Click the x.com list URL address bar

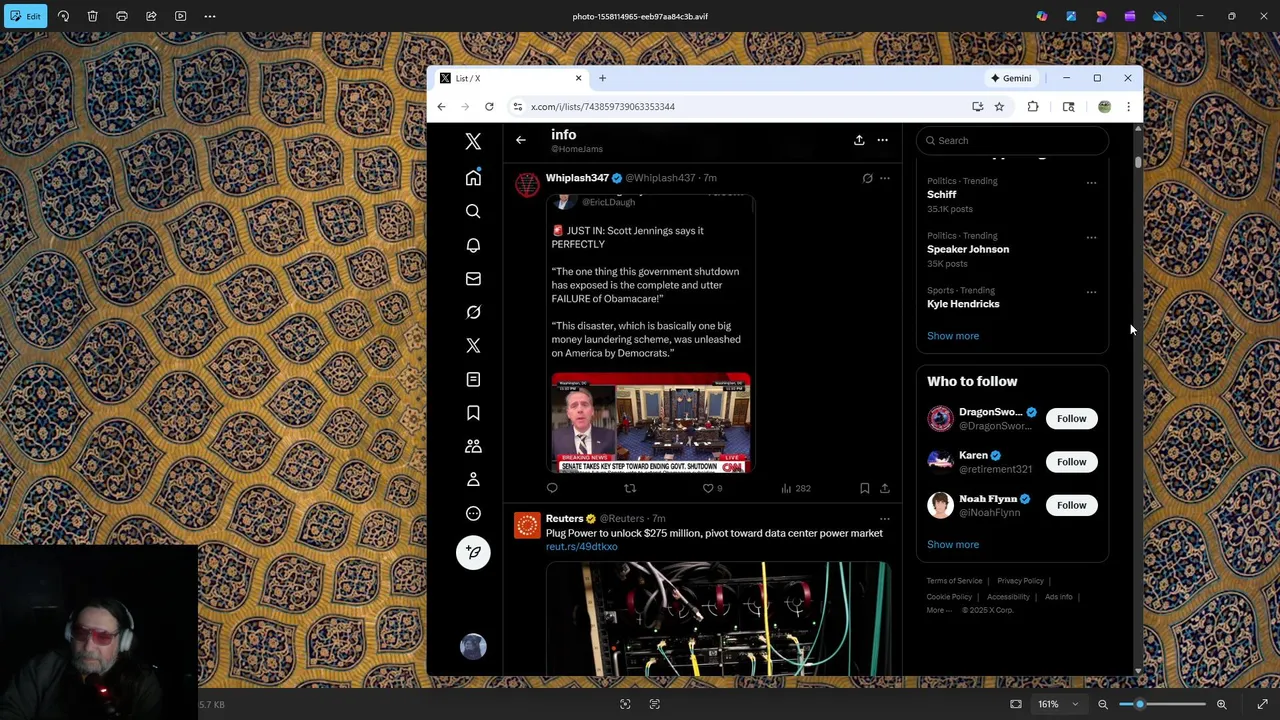603,106
